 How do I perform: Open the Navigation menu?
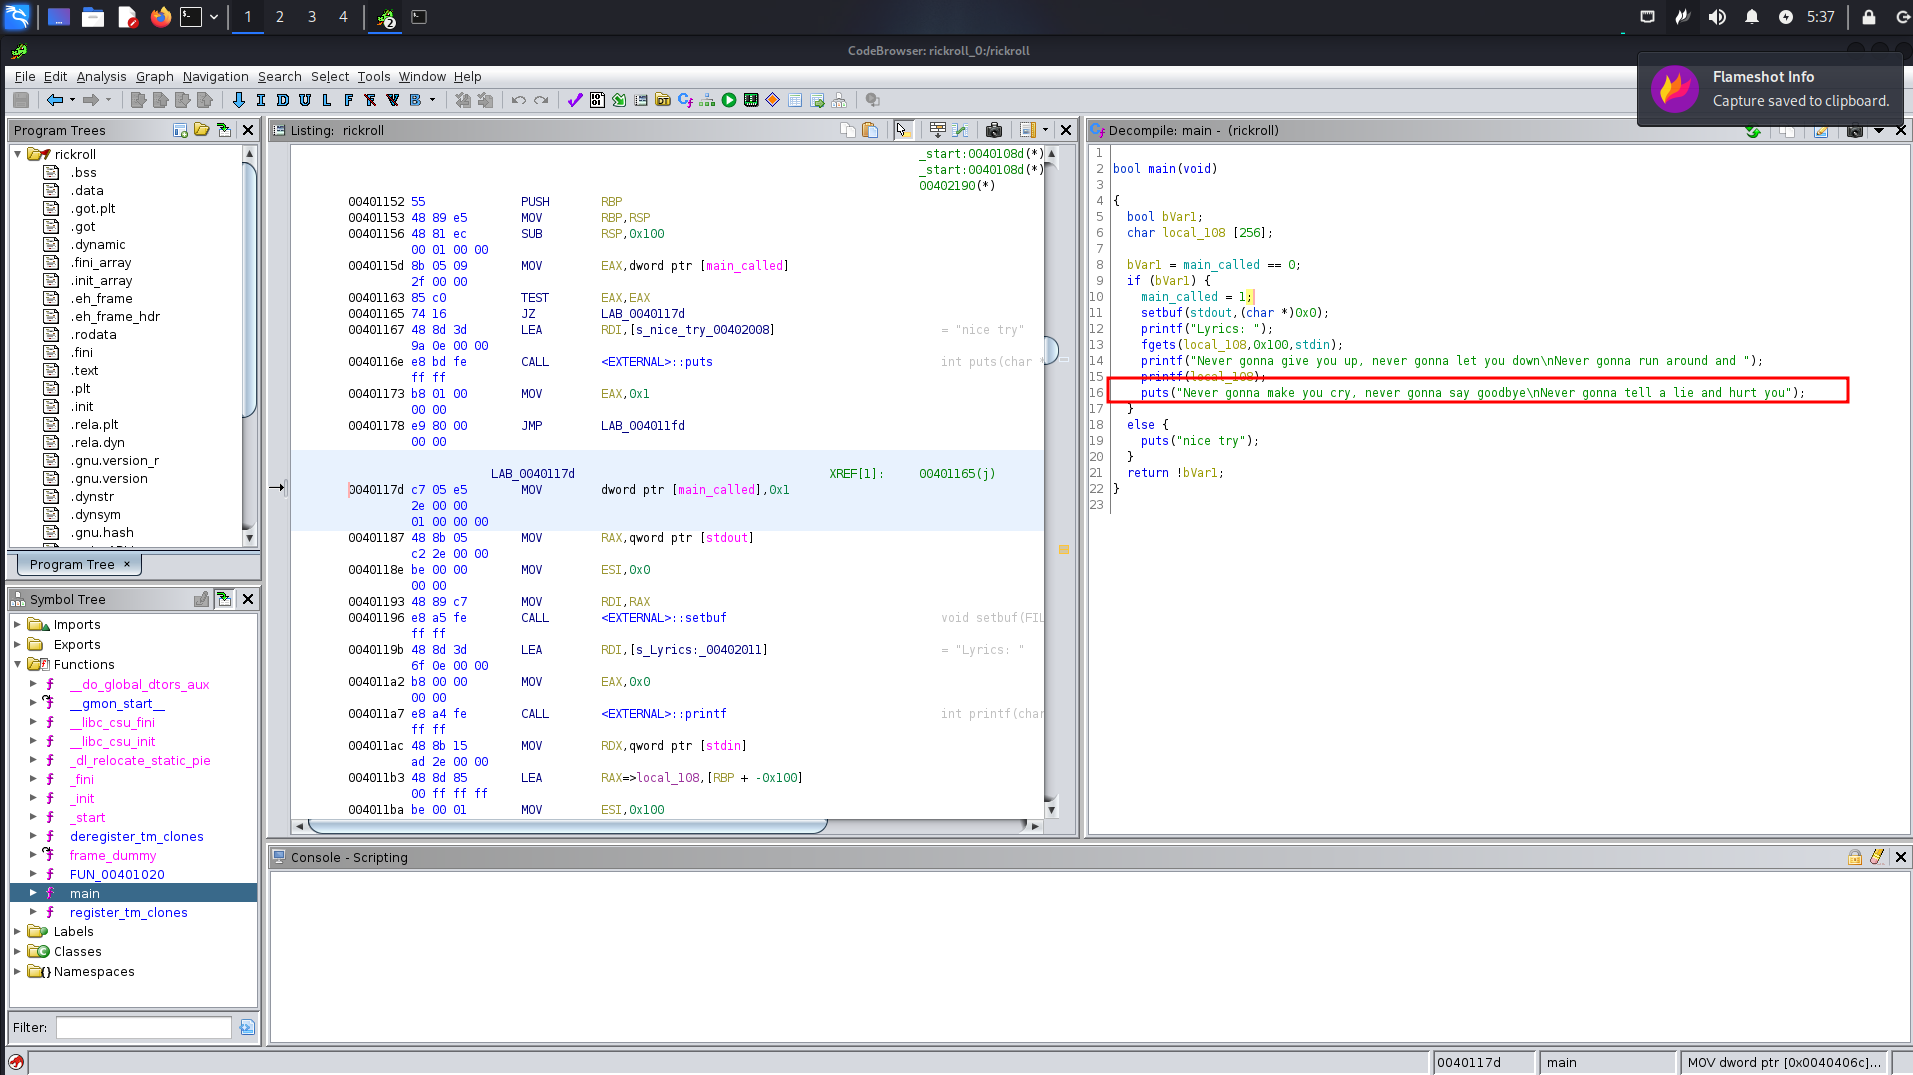tap(215, 76)
